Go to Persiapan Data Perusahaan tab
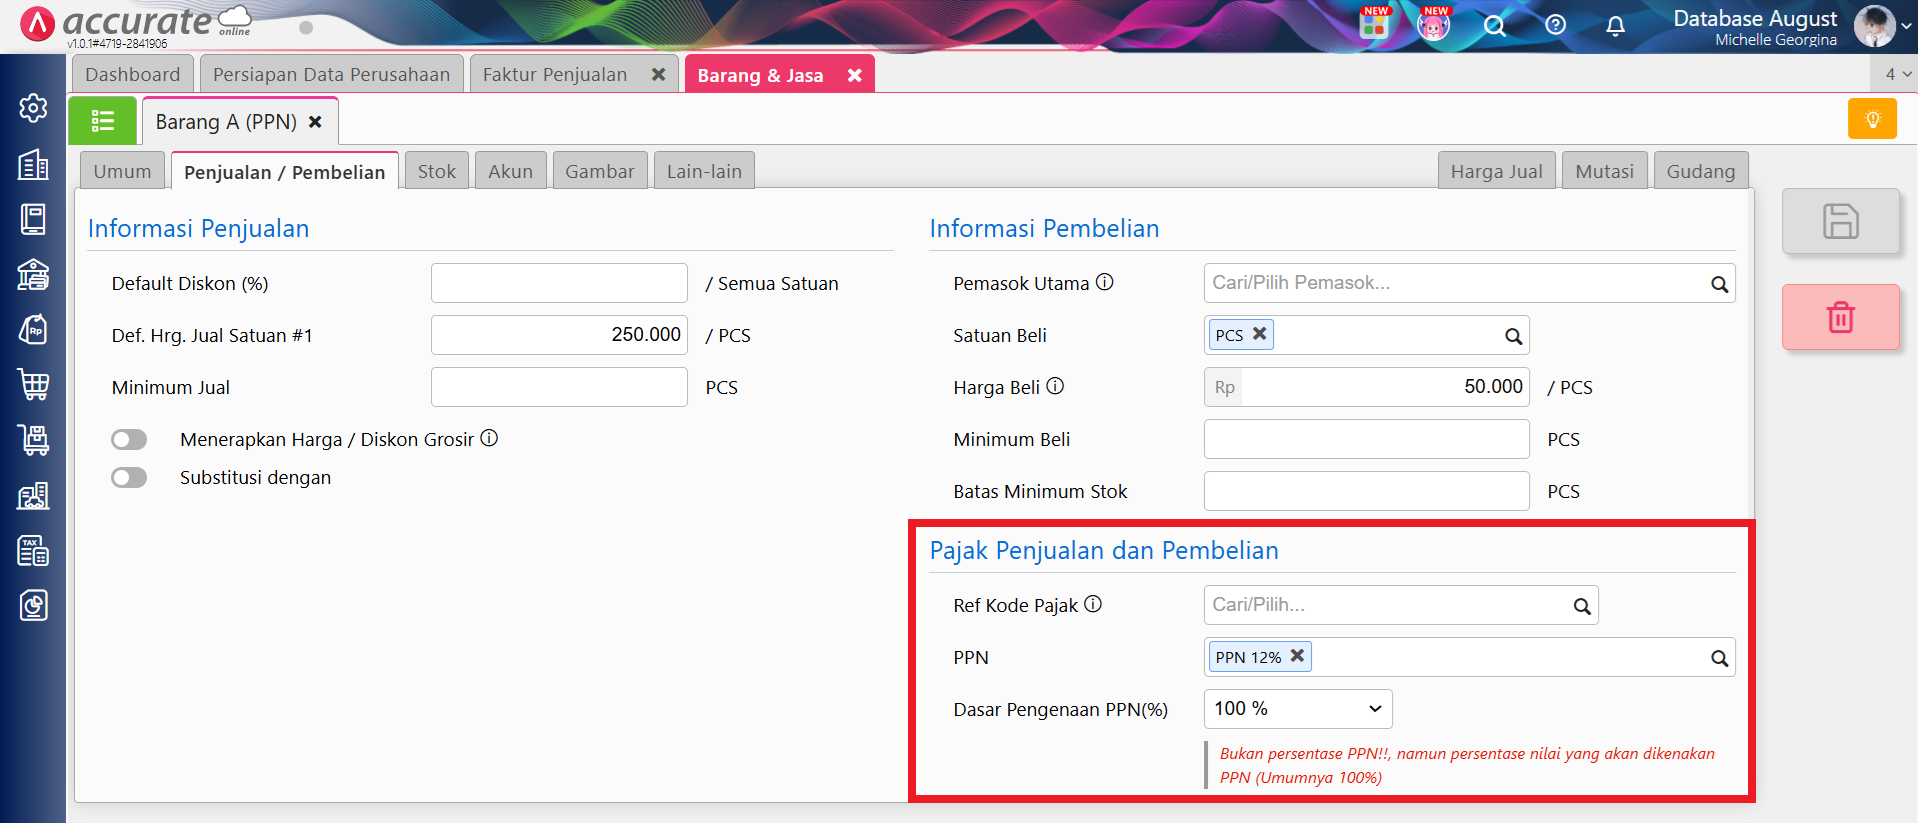 click(332, 74)
